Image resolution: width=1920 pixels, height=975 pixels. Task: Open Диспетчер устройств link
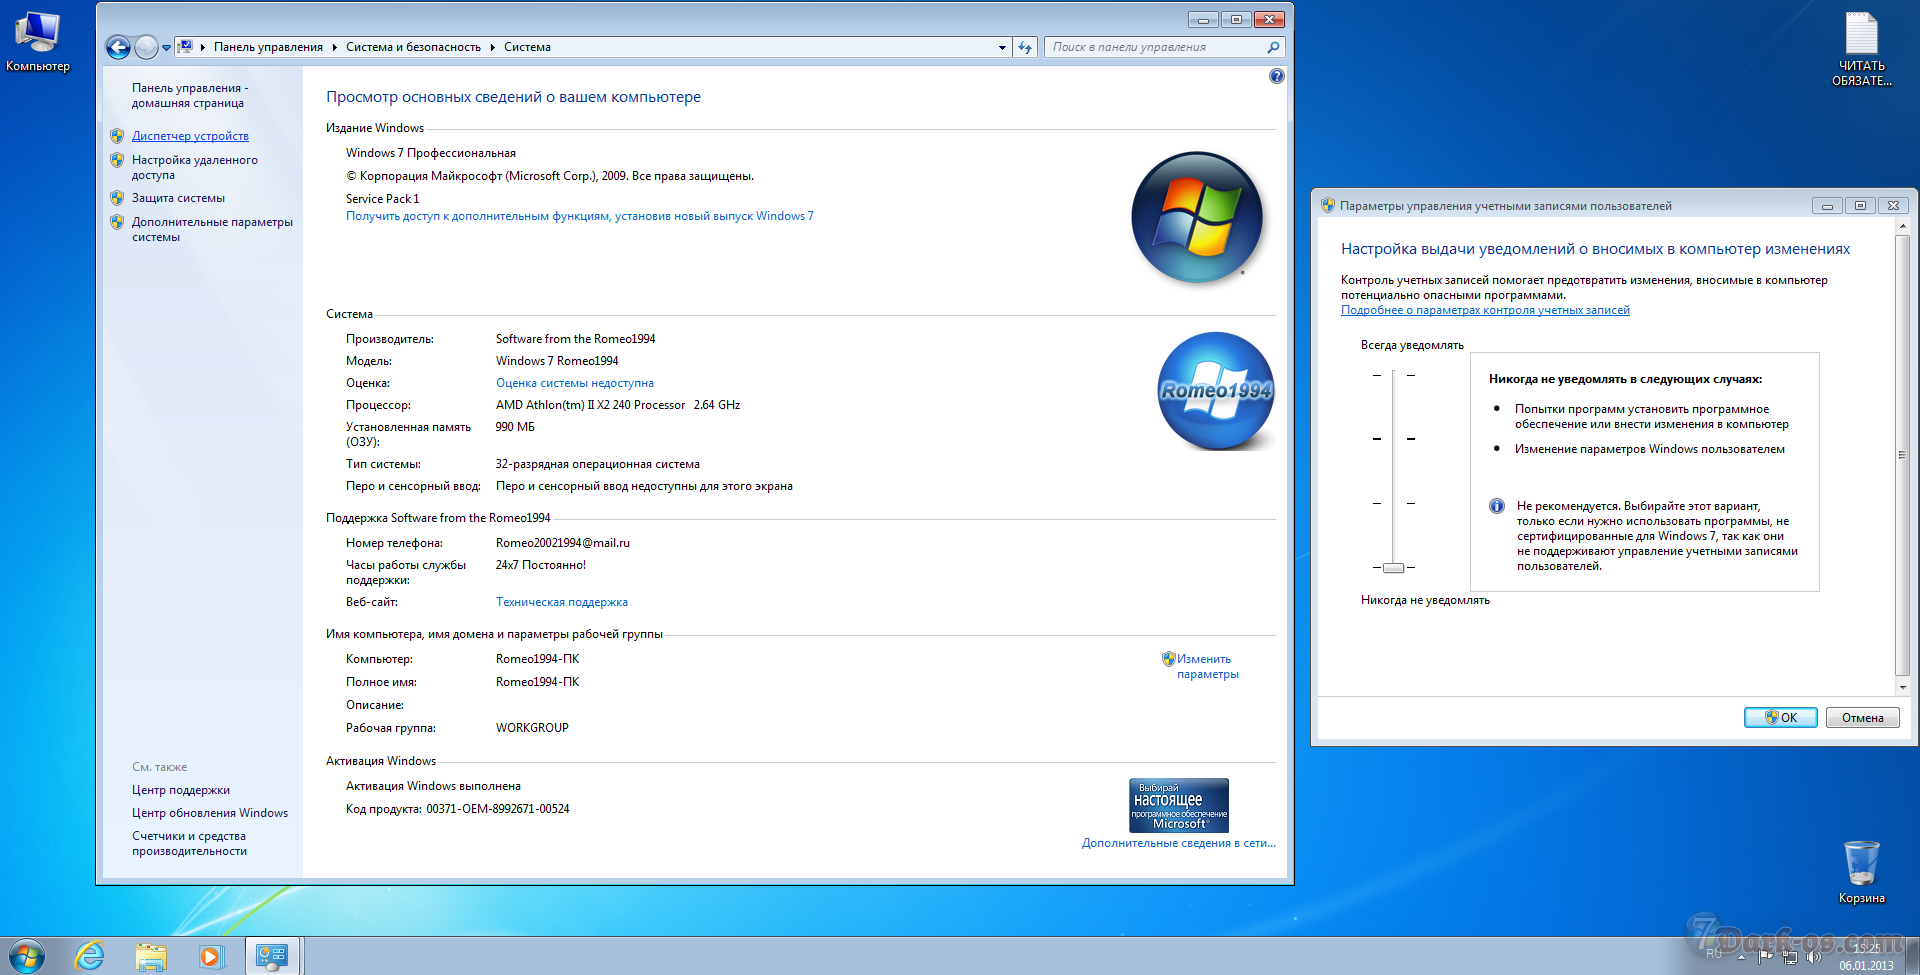(190, 136)
